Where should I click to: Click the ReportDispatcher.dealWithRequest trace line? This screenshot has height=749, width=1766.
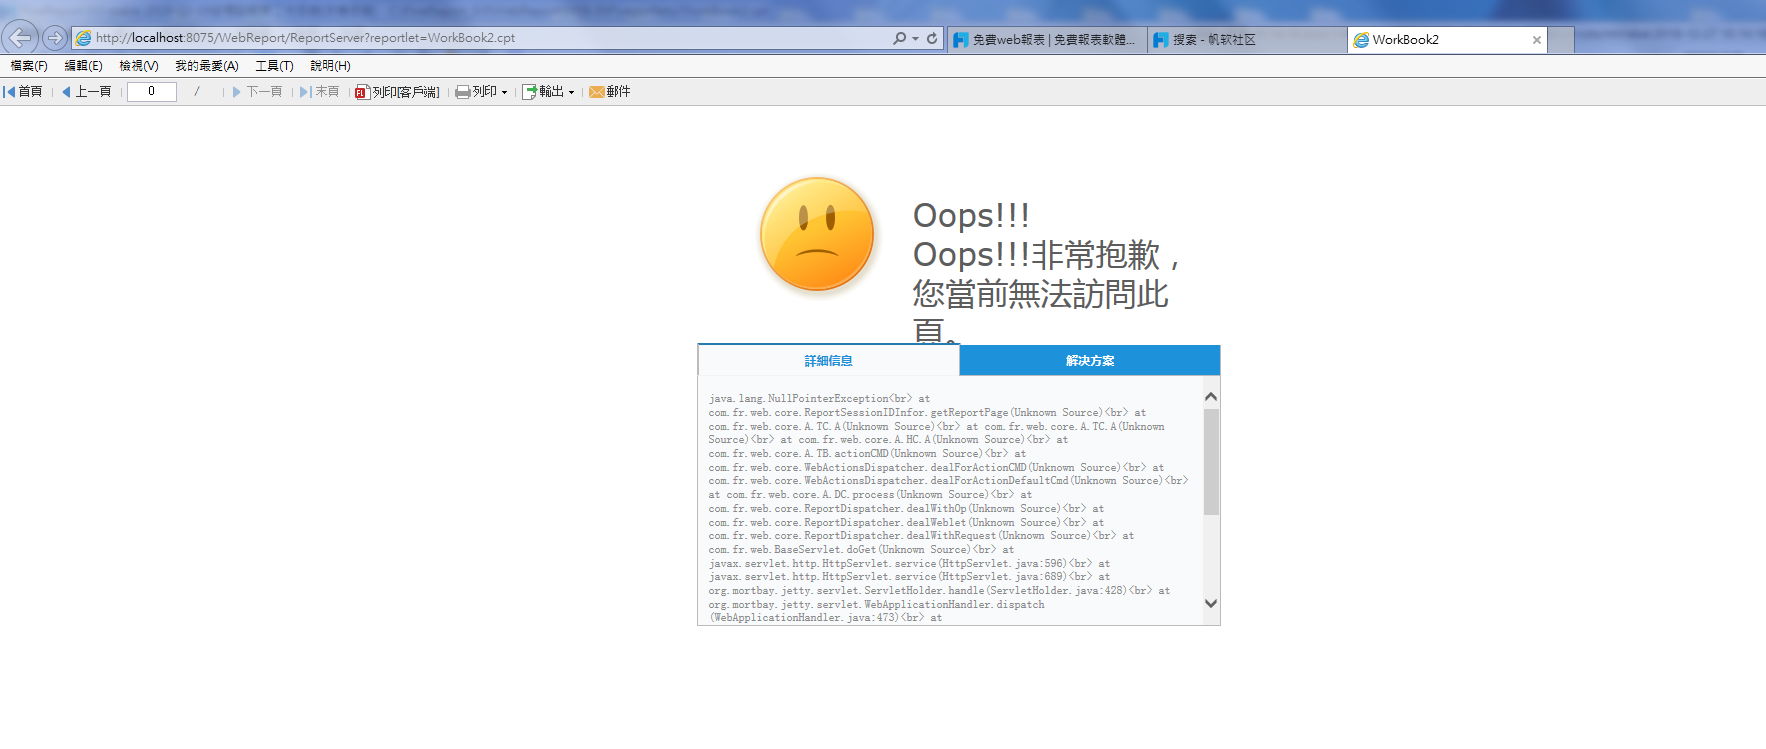[921, 536]
